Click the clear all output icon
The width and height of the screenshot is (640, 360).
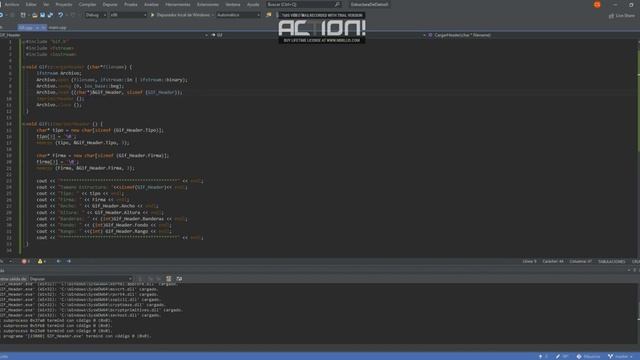(x=169, y=279)
